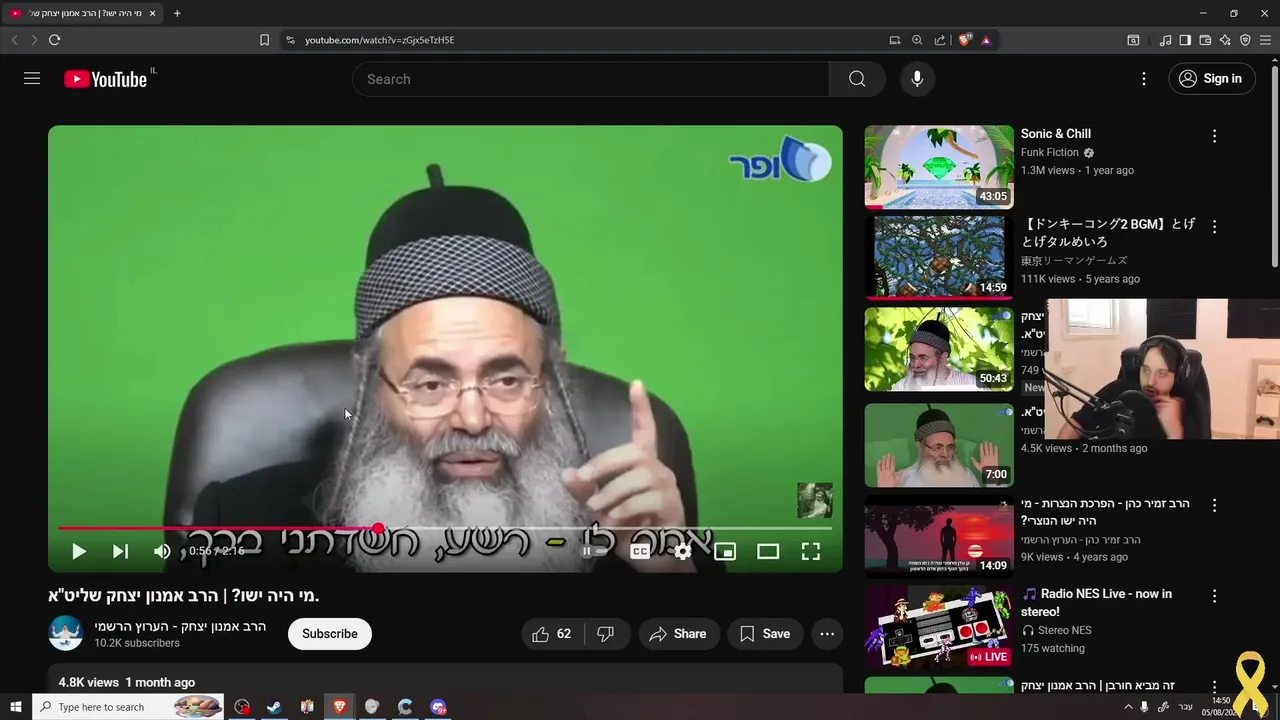1280x720 pixels.
Task: Focus the YouTube Search field
Action: (x=590, y=79)
